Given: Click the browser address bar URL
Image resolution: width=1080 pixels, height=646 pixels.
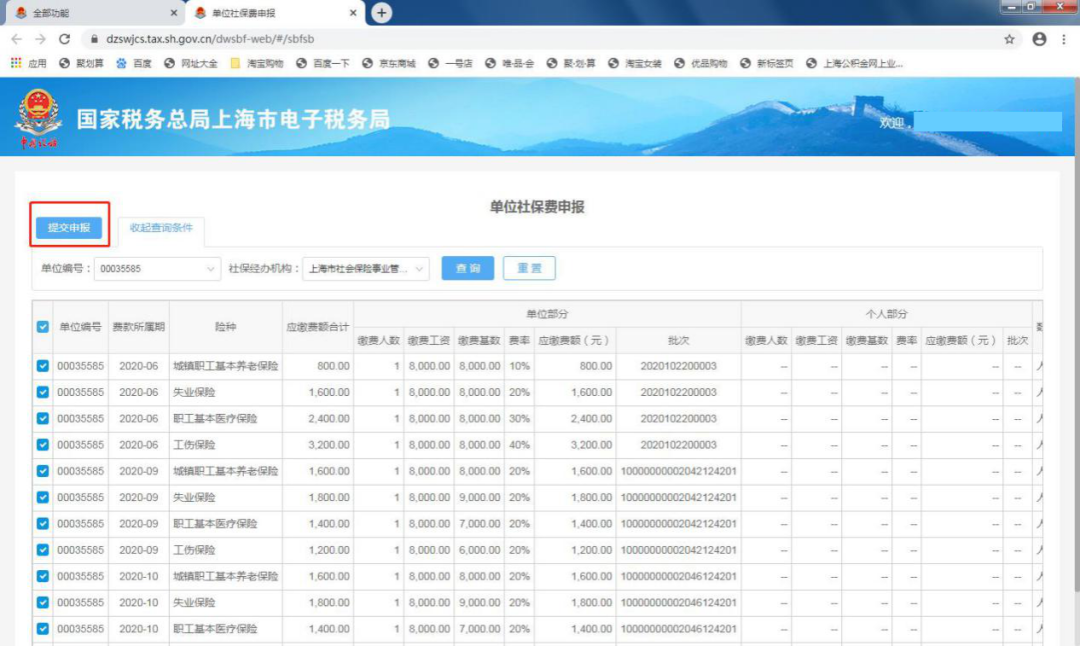Looking at the screenshot, I should [x=210, y=39].
